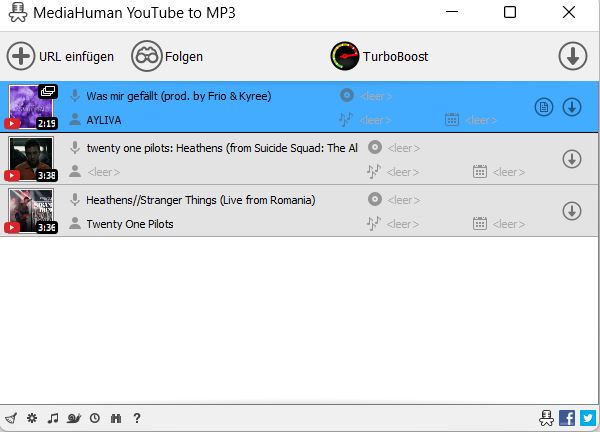Click microphone icon beside Was mir gefällt
The width and height of the screenshot is (600, 432).
point(75,96)
